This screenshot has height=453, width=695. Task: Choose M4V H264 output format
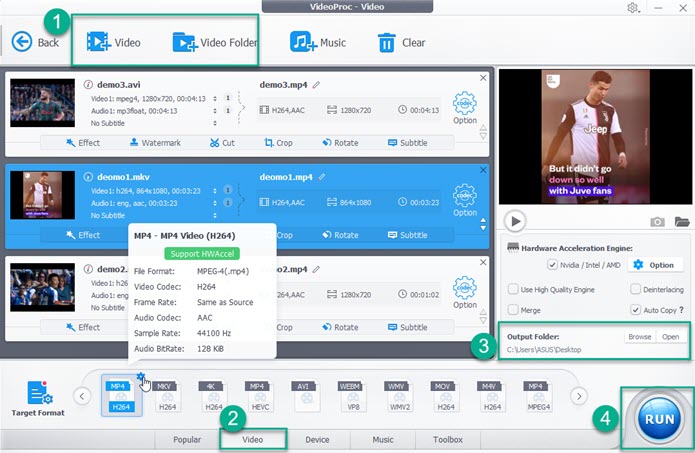(x=492, y=396)
